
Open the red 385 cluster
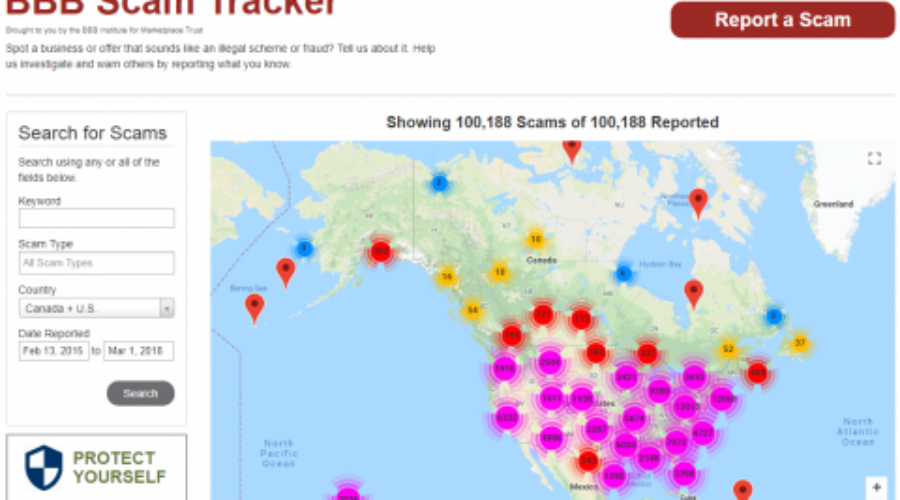tap(596, 353)
